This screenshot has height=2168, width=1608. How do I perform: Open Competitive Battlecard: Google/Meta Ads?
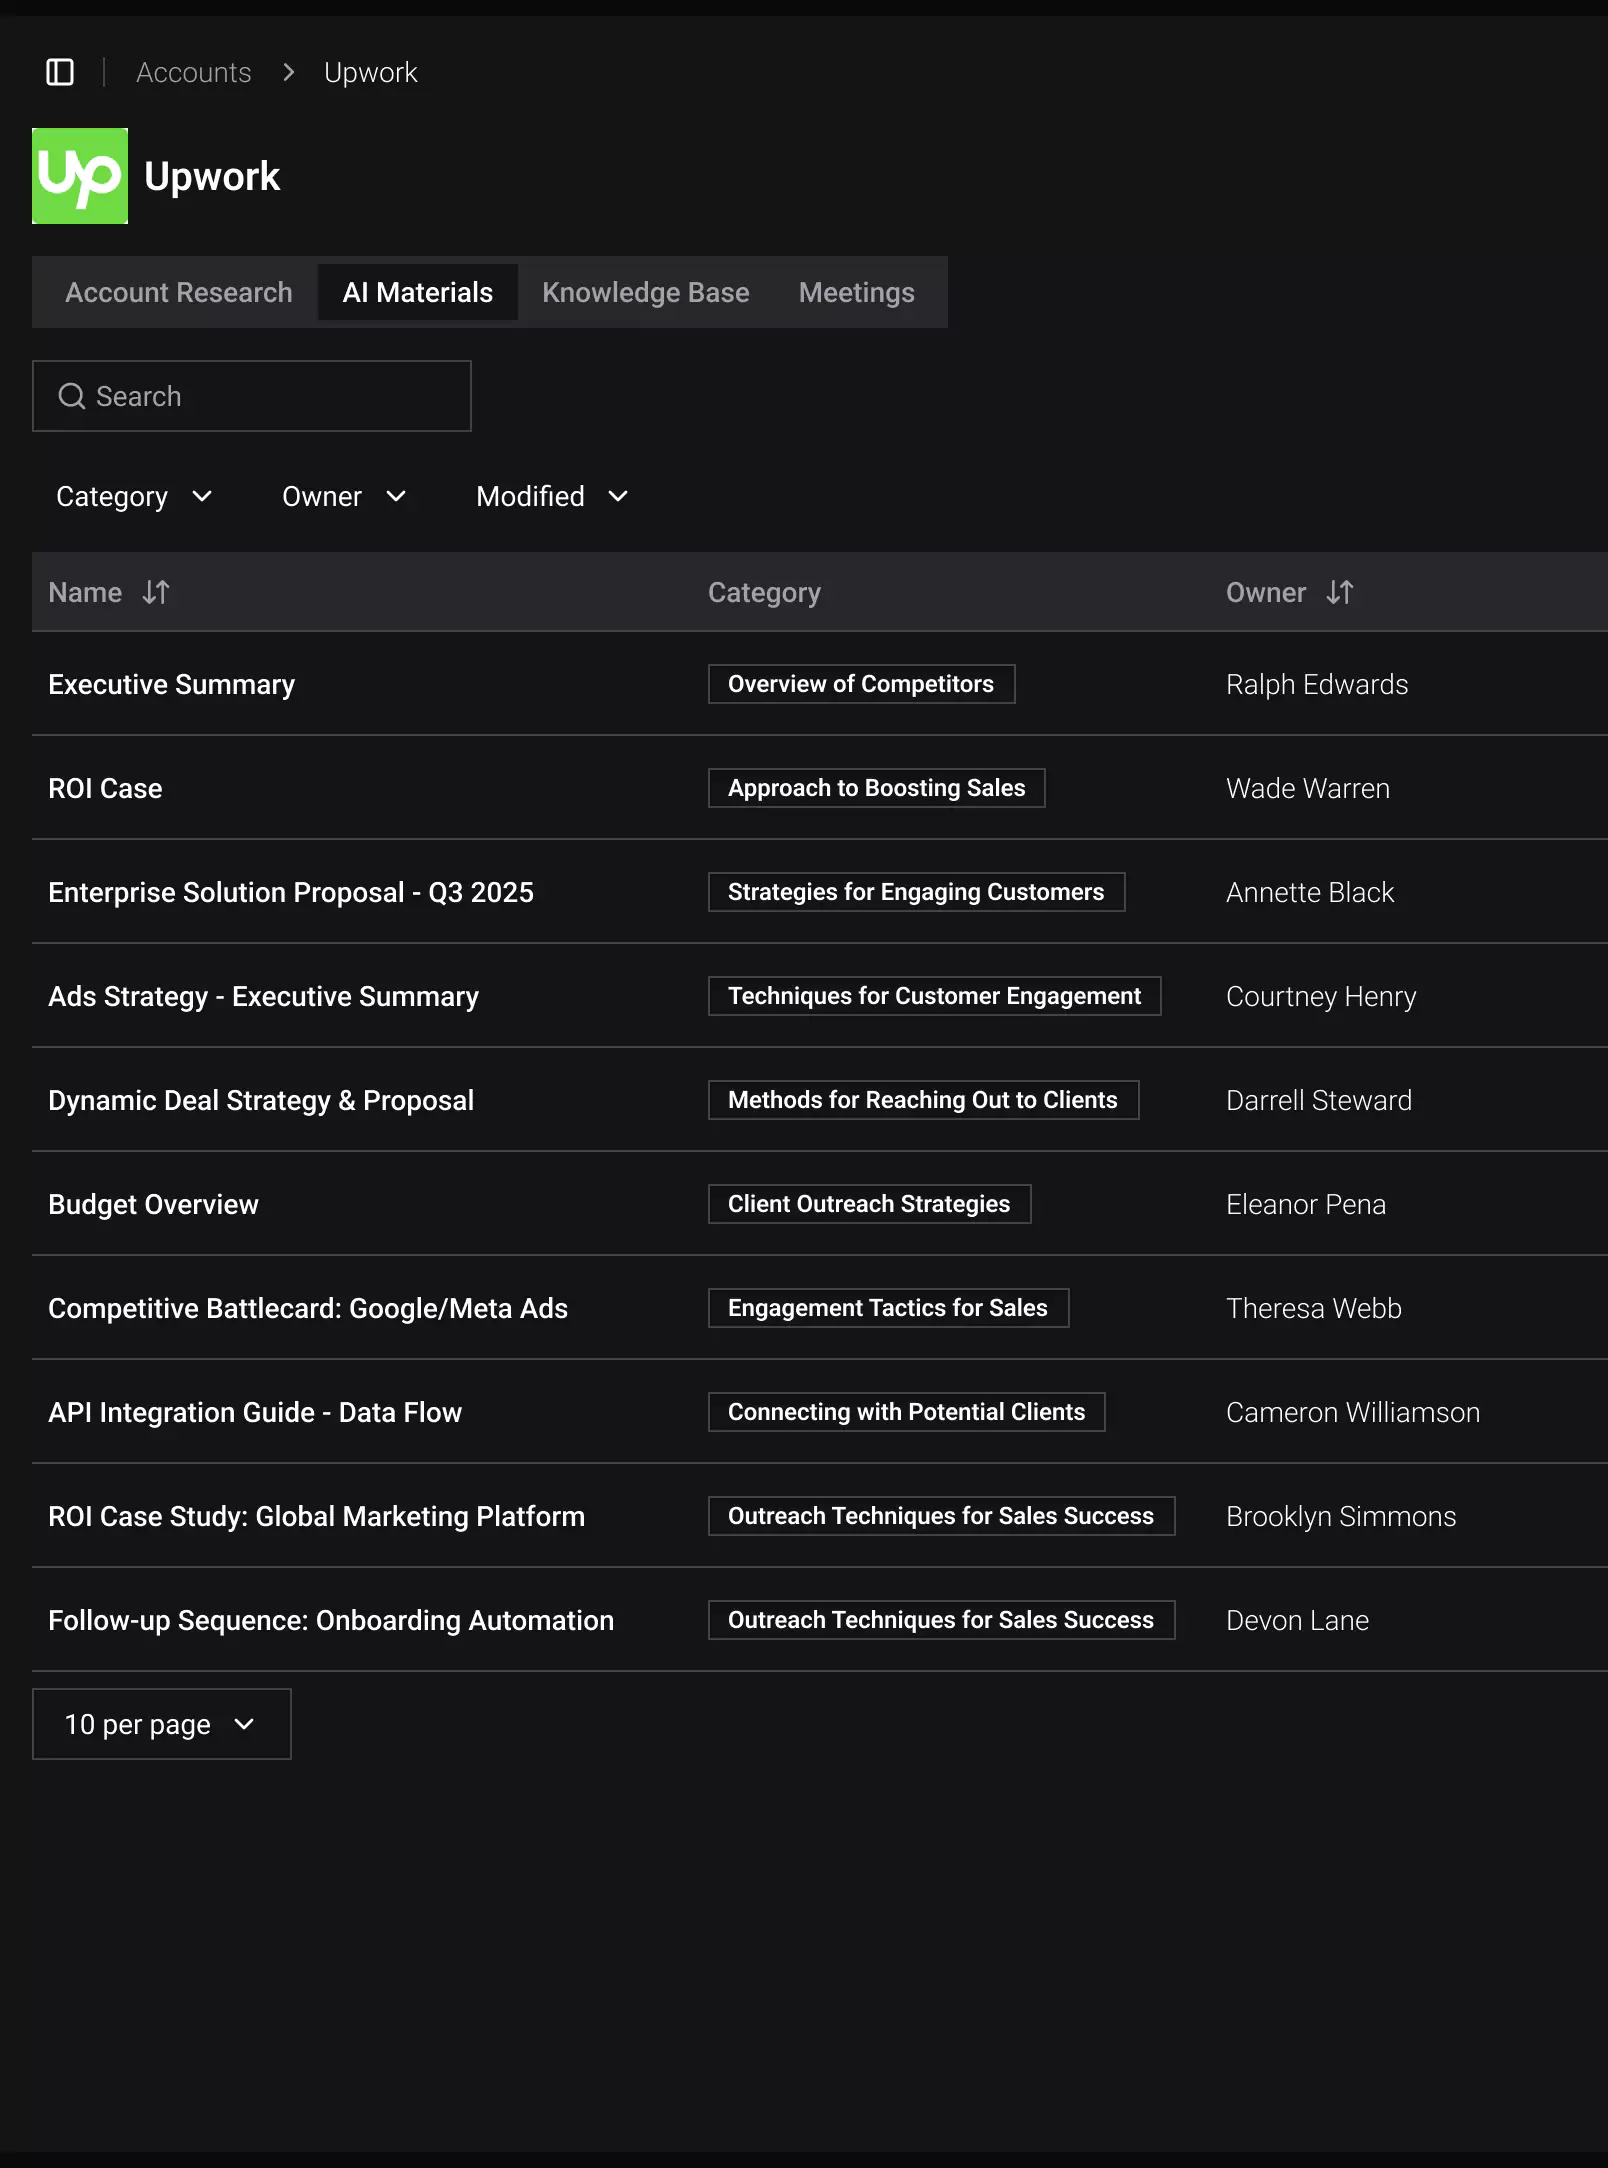[308, 1308]
